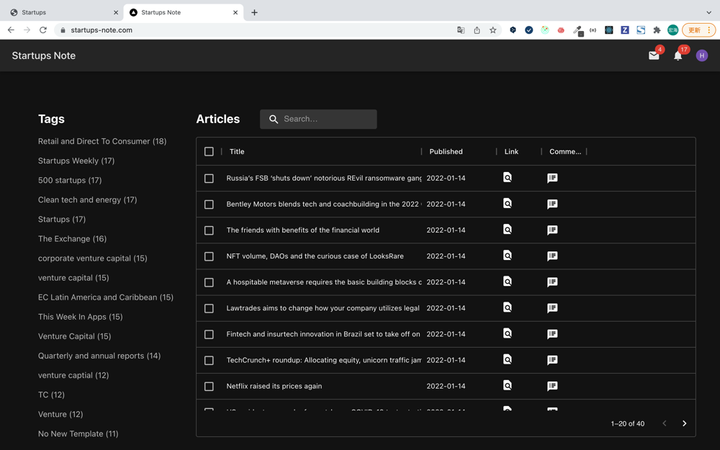Check the friends with benefits article row

[209, 230]
